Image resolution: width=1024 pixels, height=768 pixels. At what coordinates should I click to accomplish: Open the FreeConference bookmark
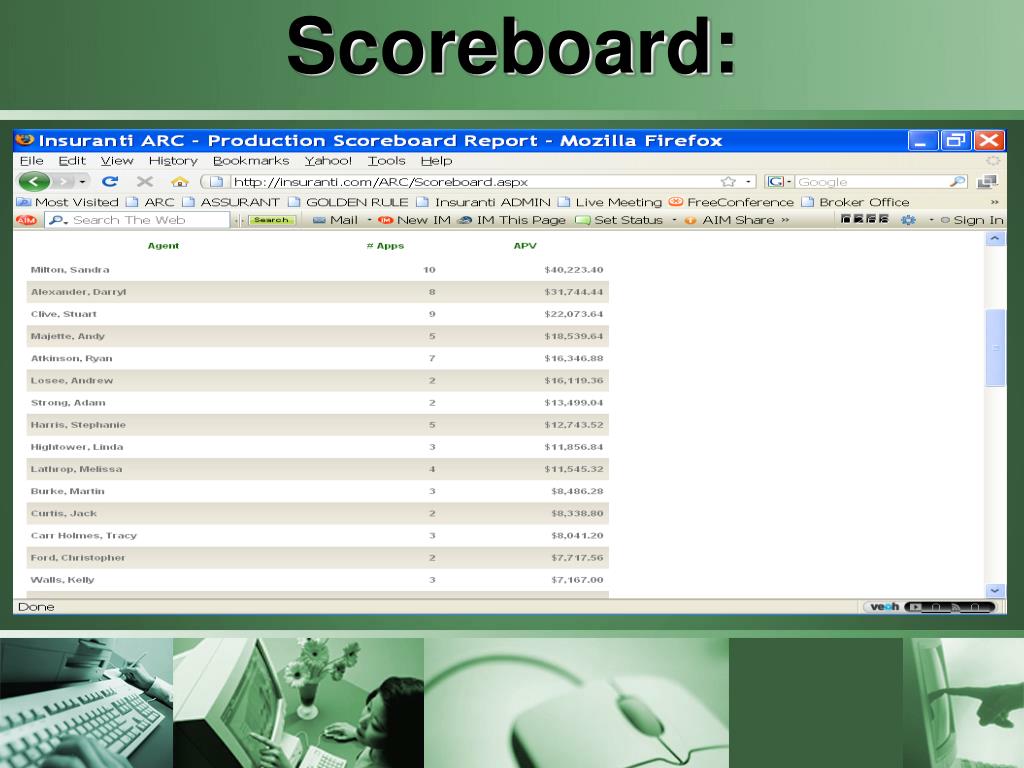731,202
